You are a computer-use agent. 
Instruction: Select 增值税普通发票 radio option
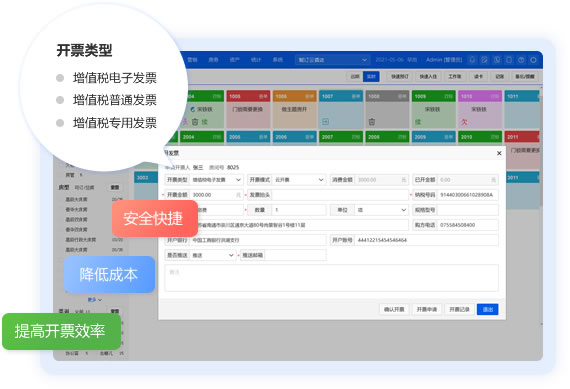coord(60,100)
